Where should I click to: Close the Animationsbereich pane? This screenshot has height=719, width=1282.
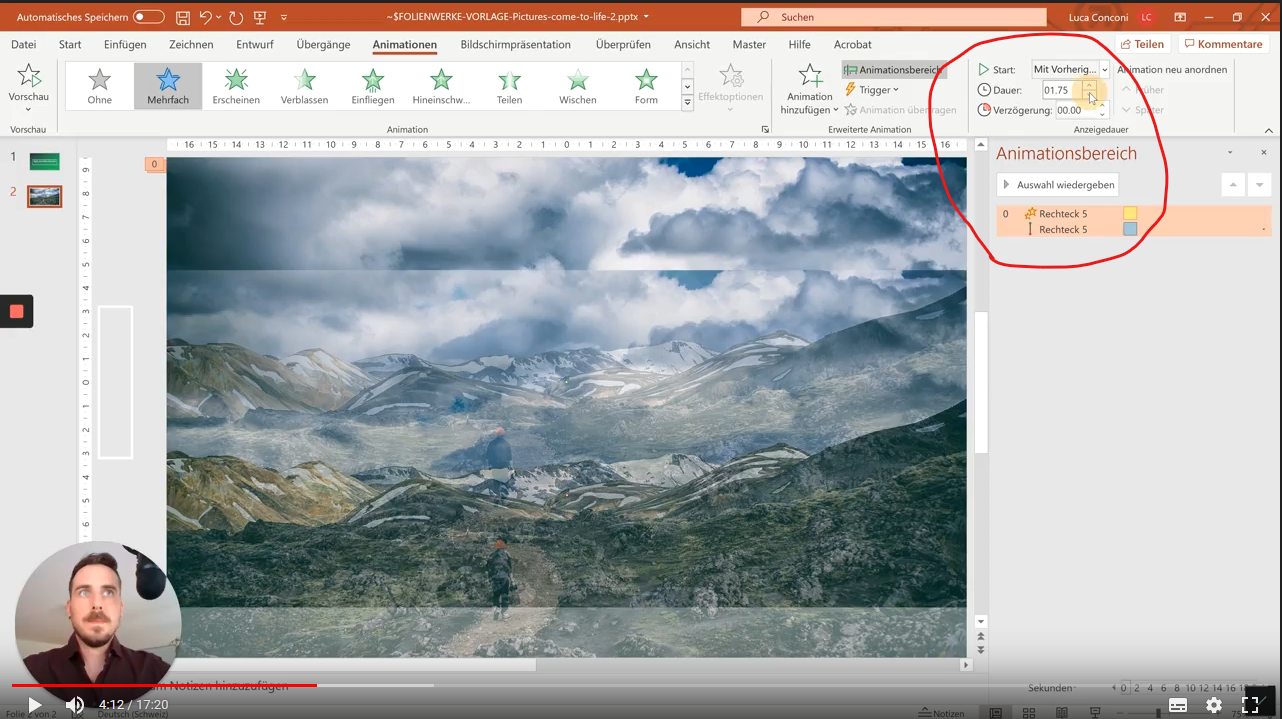pos(1264,153)
